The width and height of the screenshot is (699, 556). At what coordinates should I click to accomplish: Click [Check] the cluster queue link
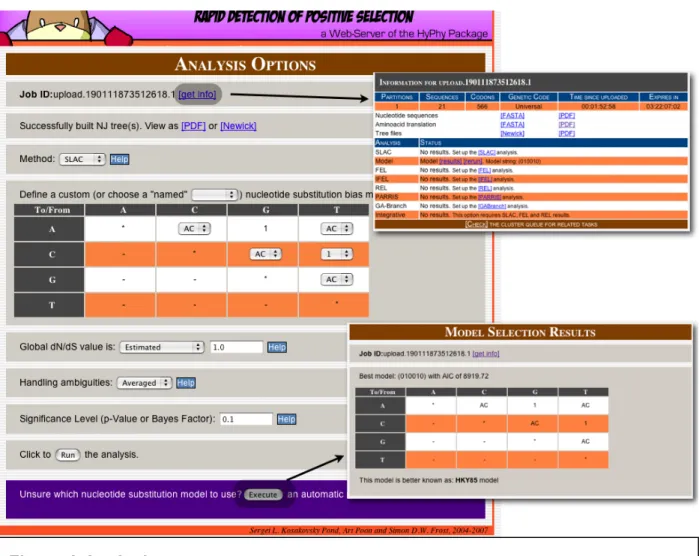[x=477, y=224]
